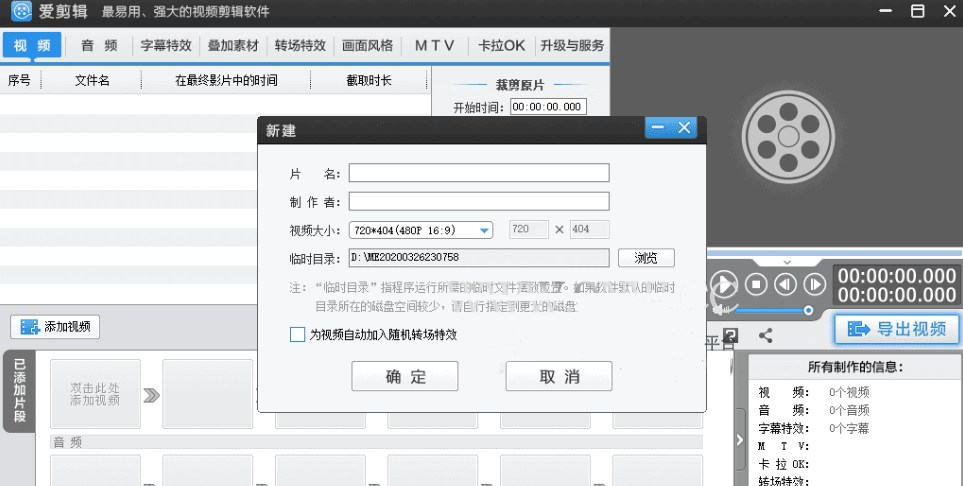Collapse the preview panel with chevron
Viewport: 963px width, 486px height.
(x=787, y=262)
